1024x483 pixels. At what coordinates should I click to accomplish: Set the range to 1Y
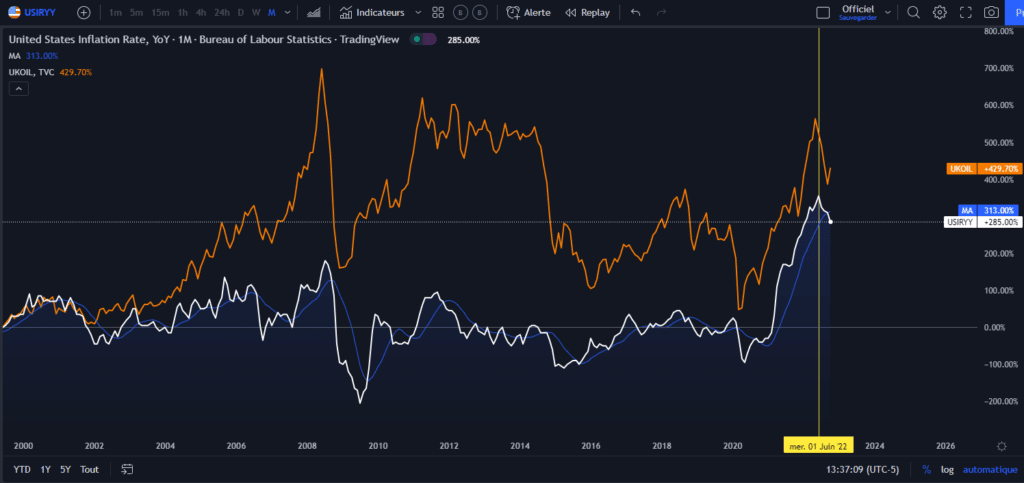pyautogui.click(x=46, y=469)
